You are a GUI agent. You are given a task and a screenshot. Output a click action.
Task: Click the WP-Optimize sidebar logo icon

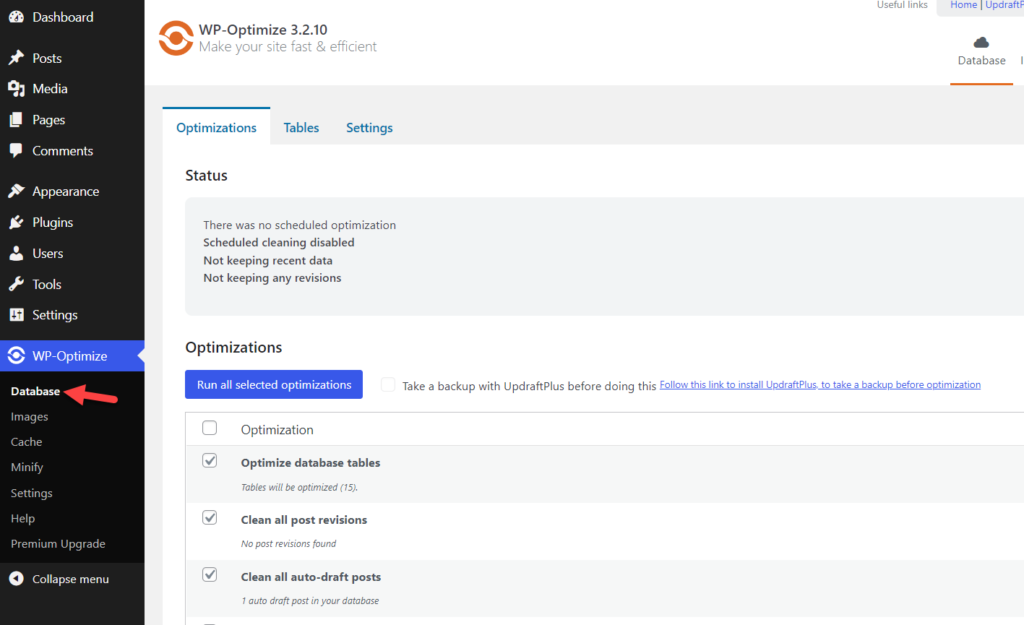pyautogui.click(x=16, y=356)
